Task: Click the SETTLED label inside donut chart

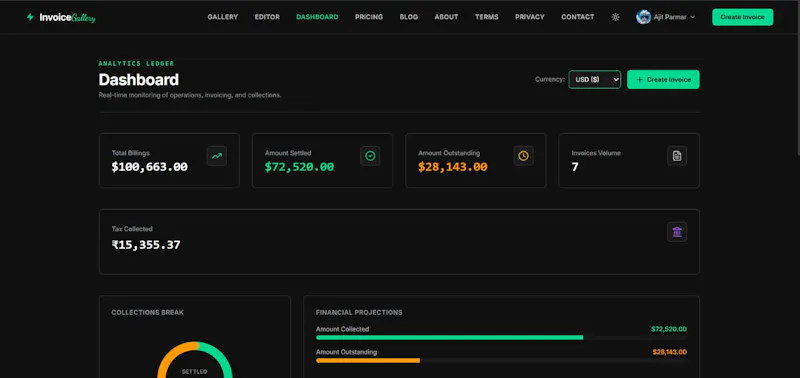Action: pyautogui.click(x=195, y=372)
